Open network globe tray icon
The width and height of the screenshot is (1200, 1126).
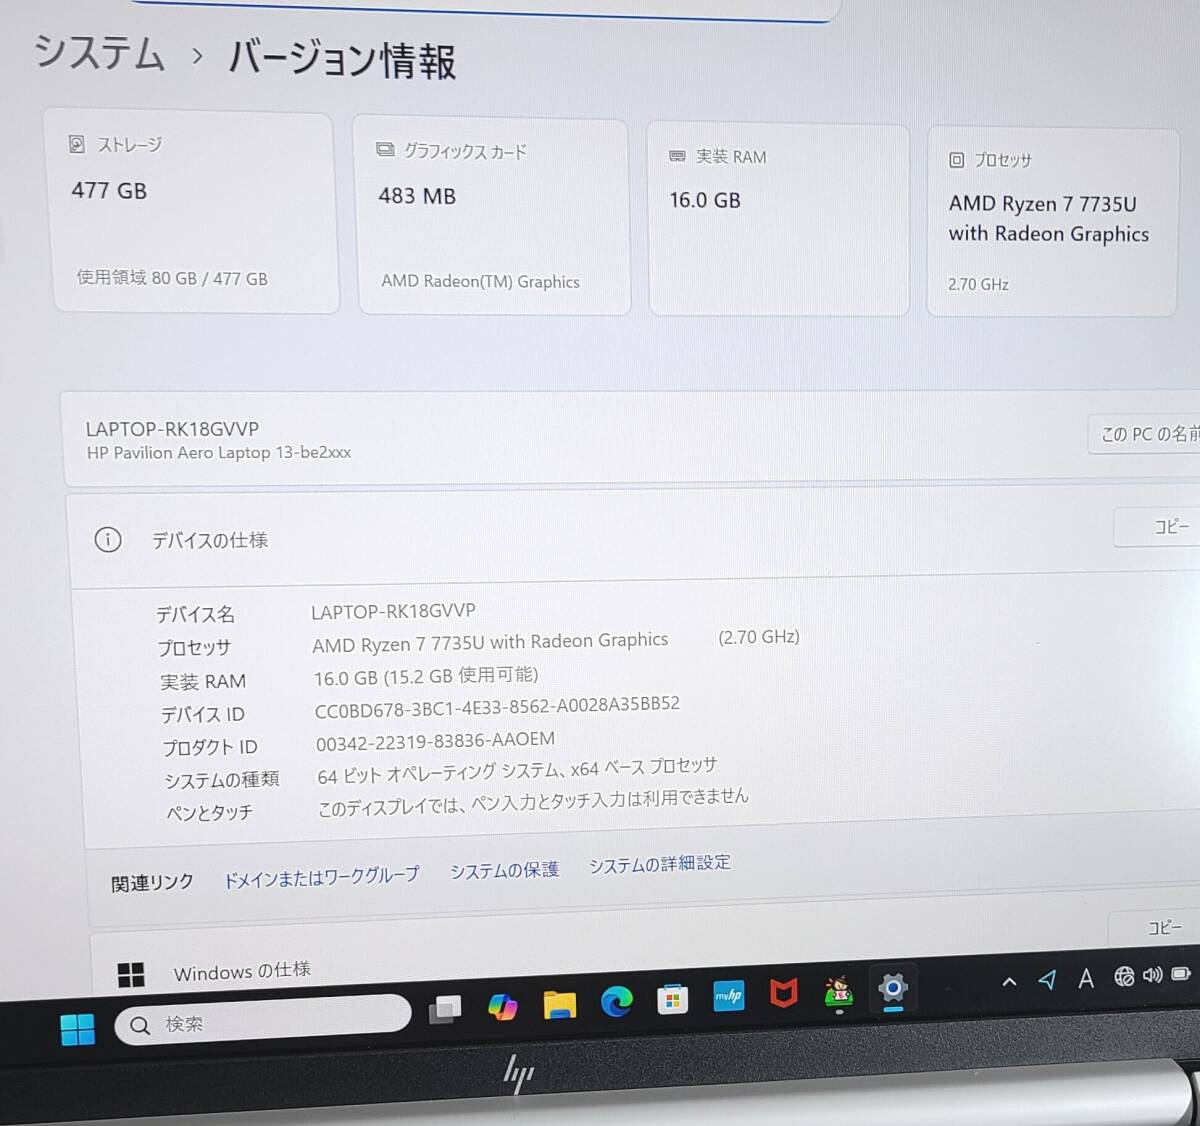click(x=1124, y=976)
